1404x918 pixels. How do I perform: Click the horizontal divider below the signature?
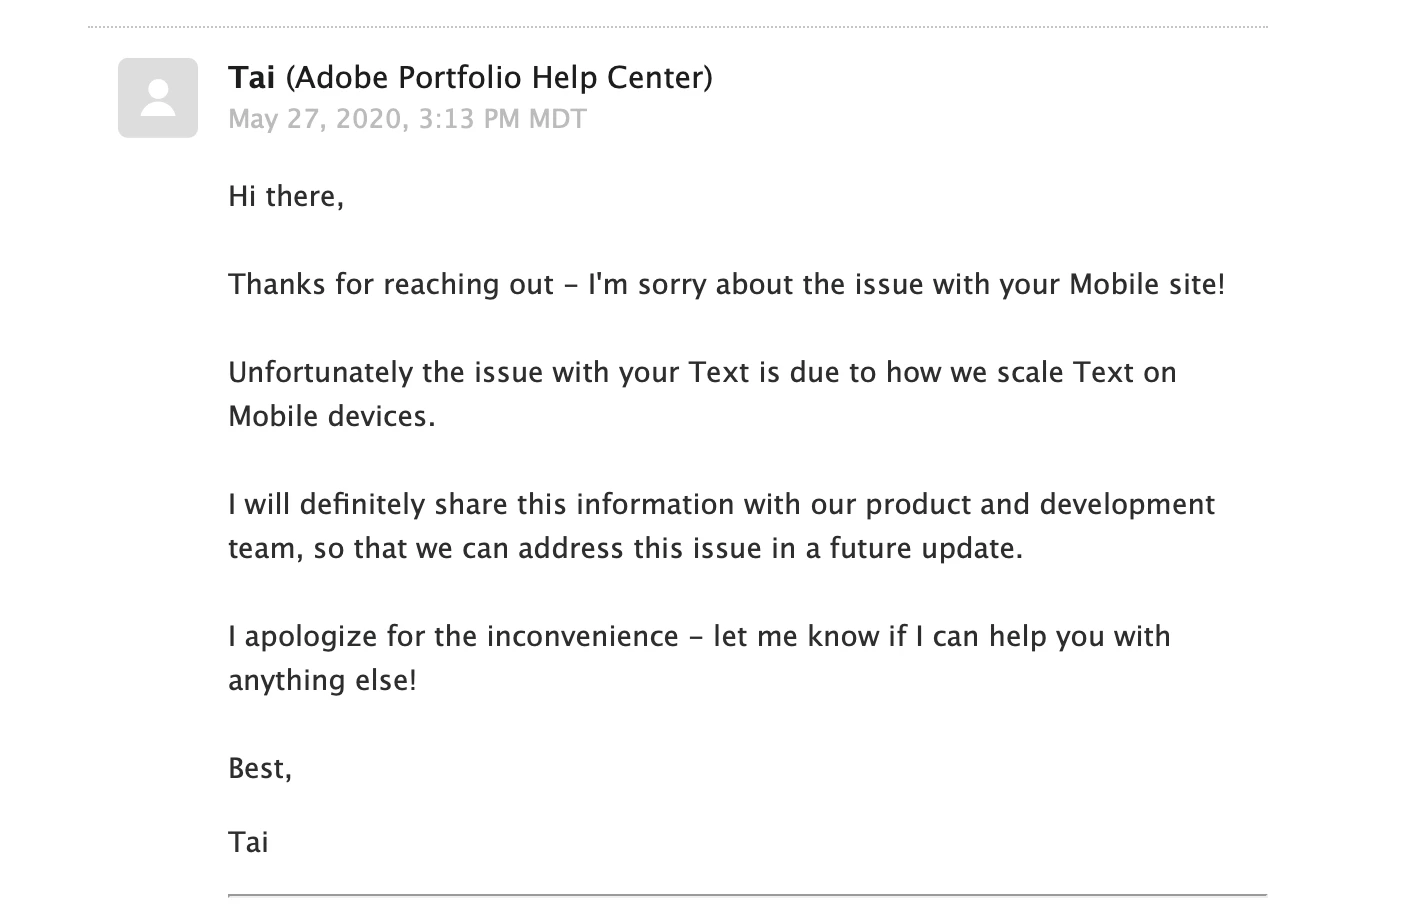747,895
